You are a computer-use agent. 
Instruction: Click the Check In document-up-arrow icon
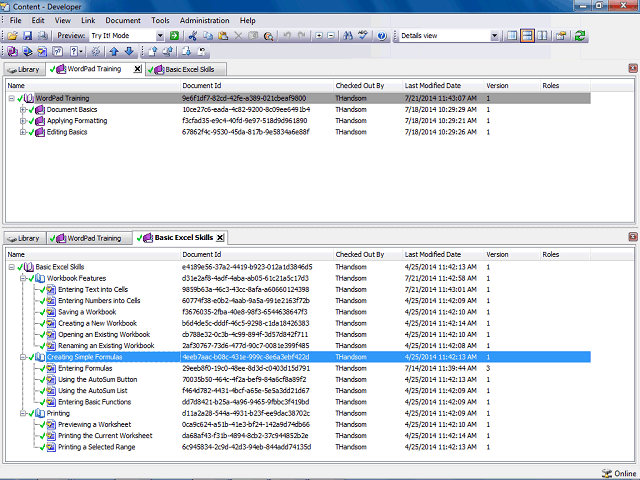(x=153, y=51)
